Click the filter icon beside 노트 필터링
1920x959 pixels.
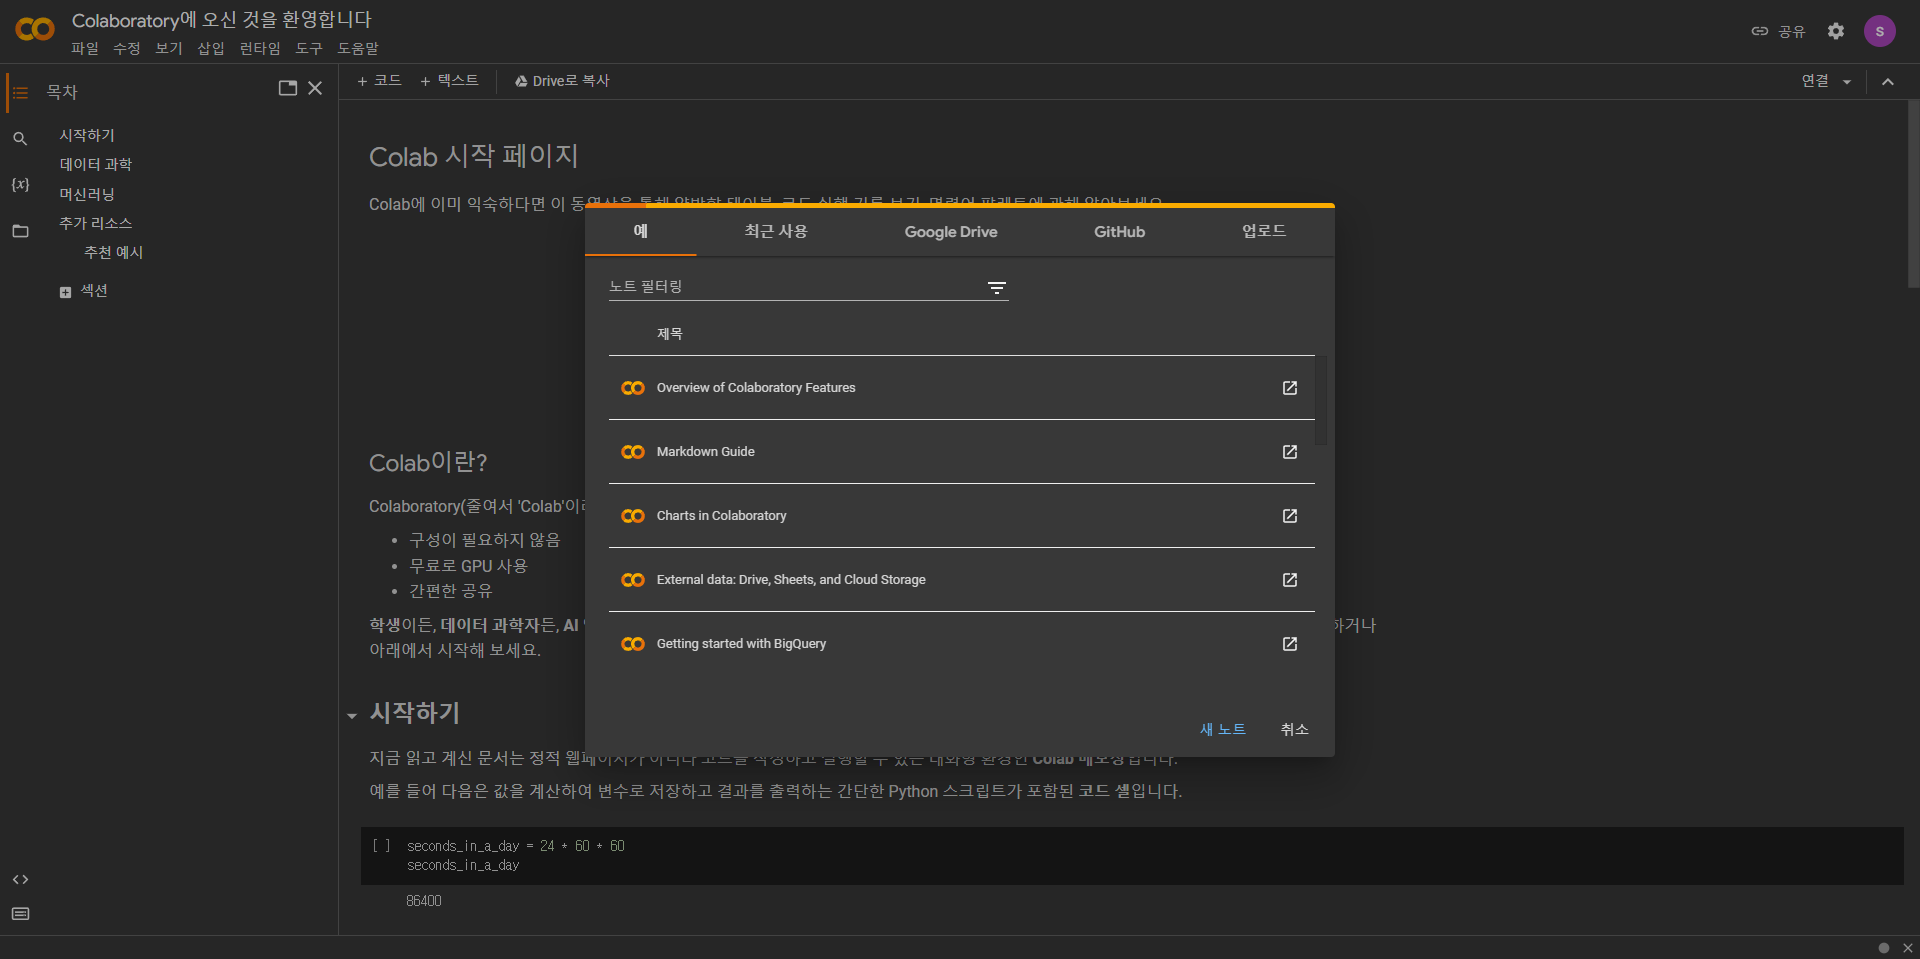point(997,288)
